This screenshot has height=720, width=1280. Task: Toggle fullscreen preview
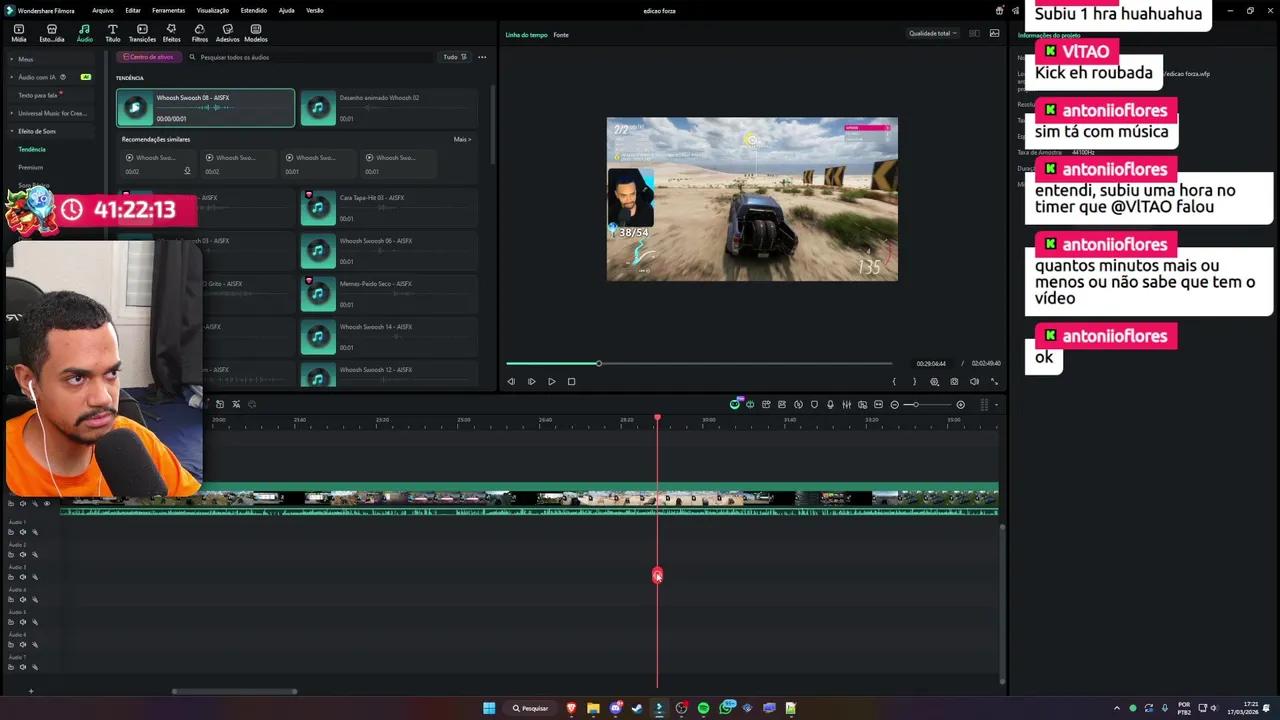pyautogui.click(x=994, y=381)
